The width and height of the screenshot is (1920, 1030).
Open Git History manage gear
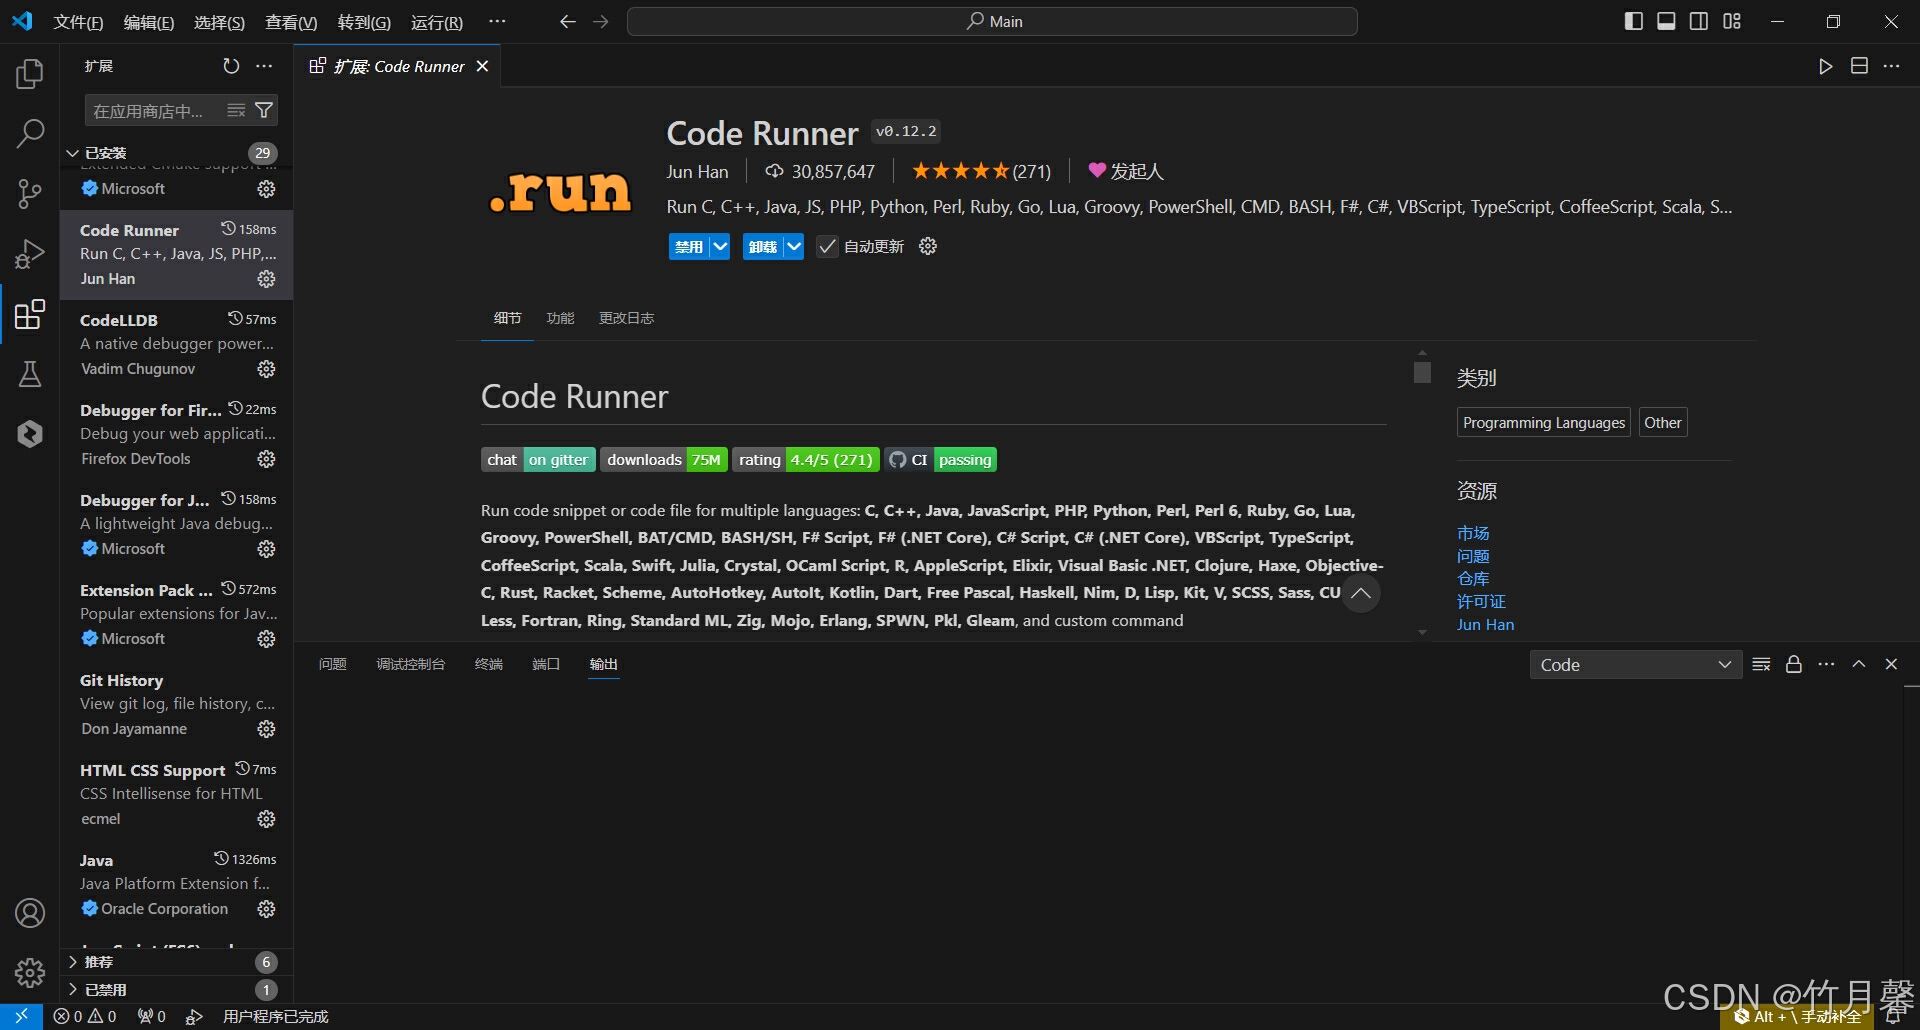[x=266, y=729]
